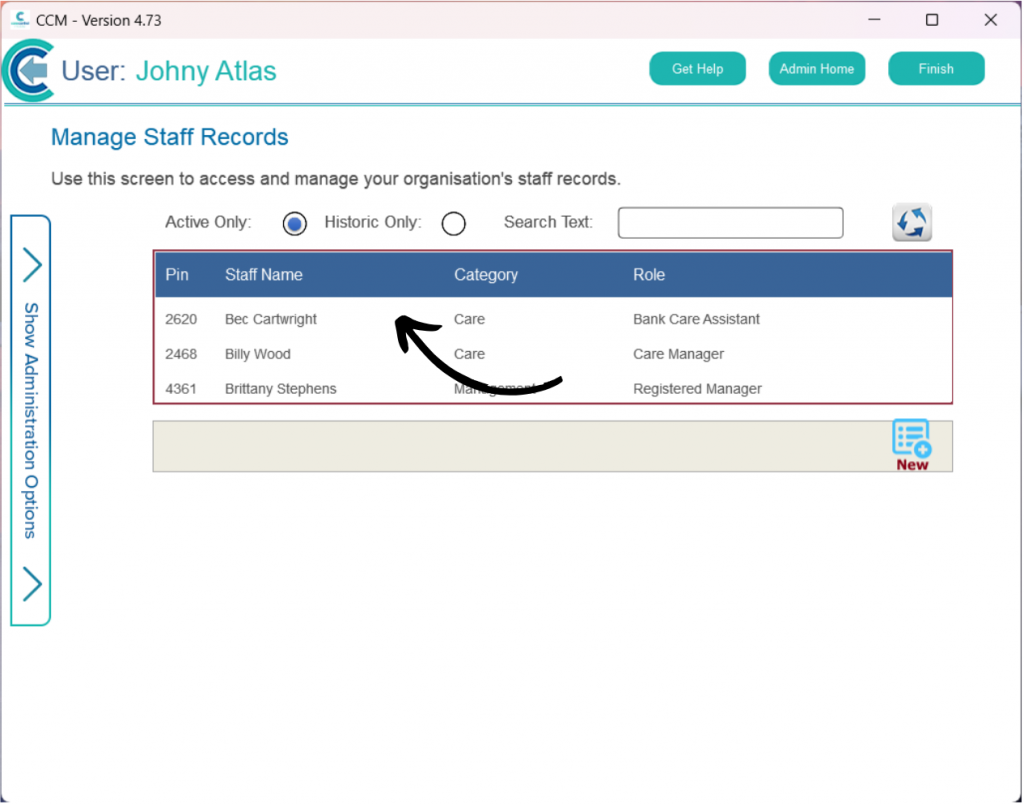Click upper chevron on administration sidebar

[x=32, y=265]
